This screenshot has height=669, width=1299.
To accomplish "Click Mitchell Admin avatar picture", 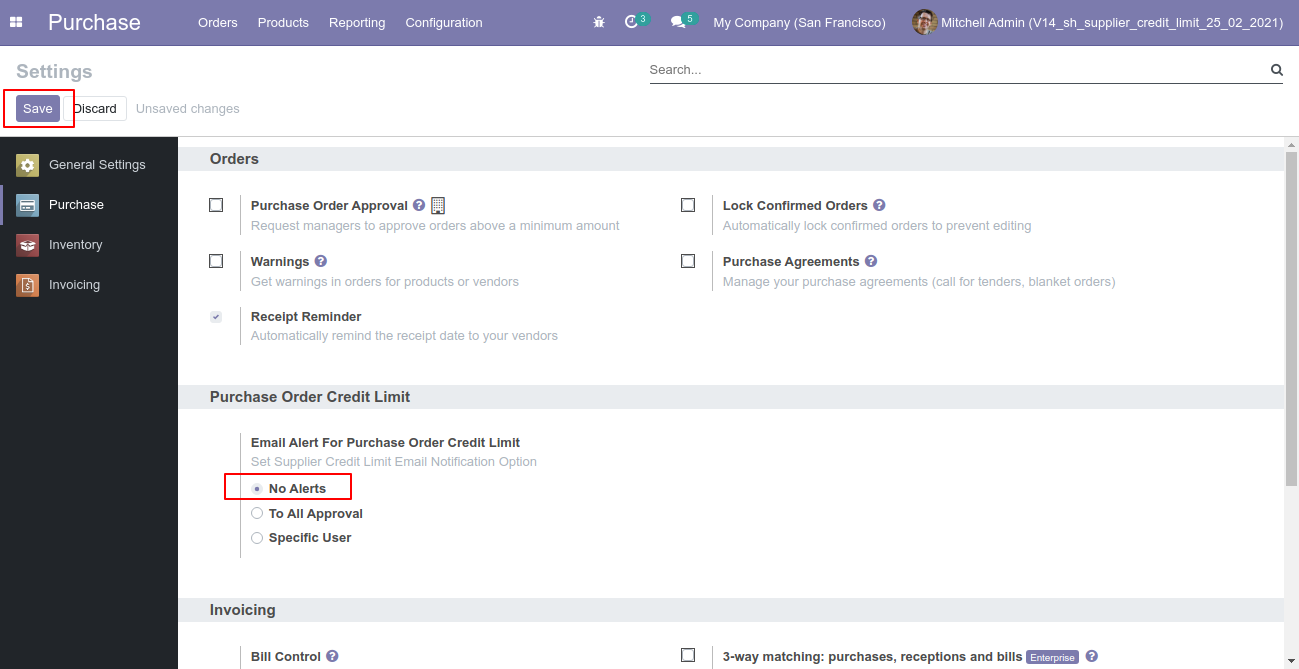I will (x=924, y=22).
